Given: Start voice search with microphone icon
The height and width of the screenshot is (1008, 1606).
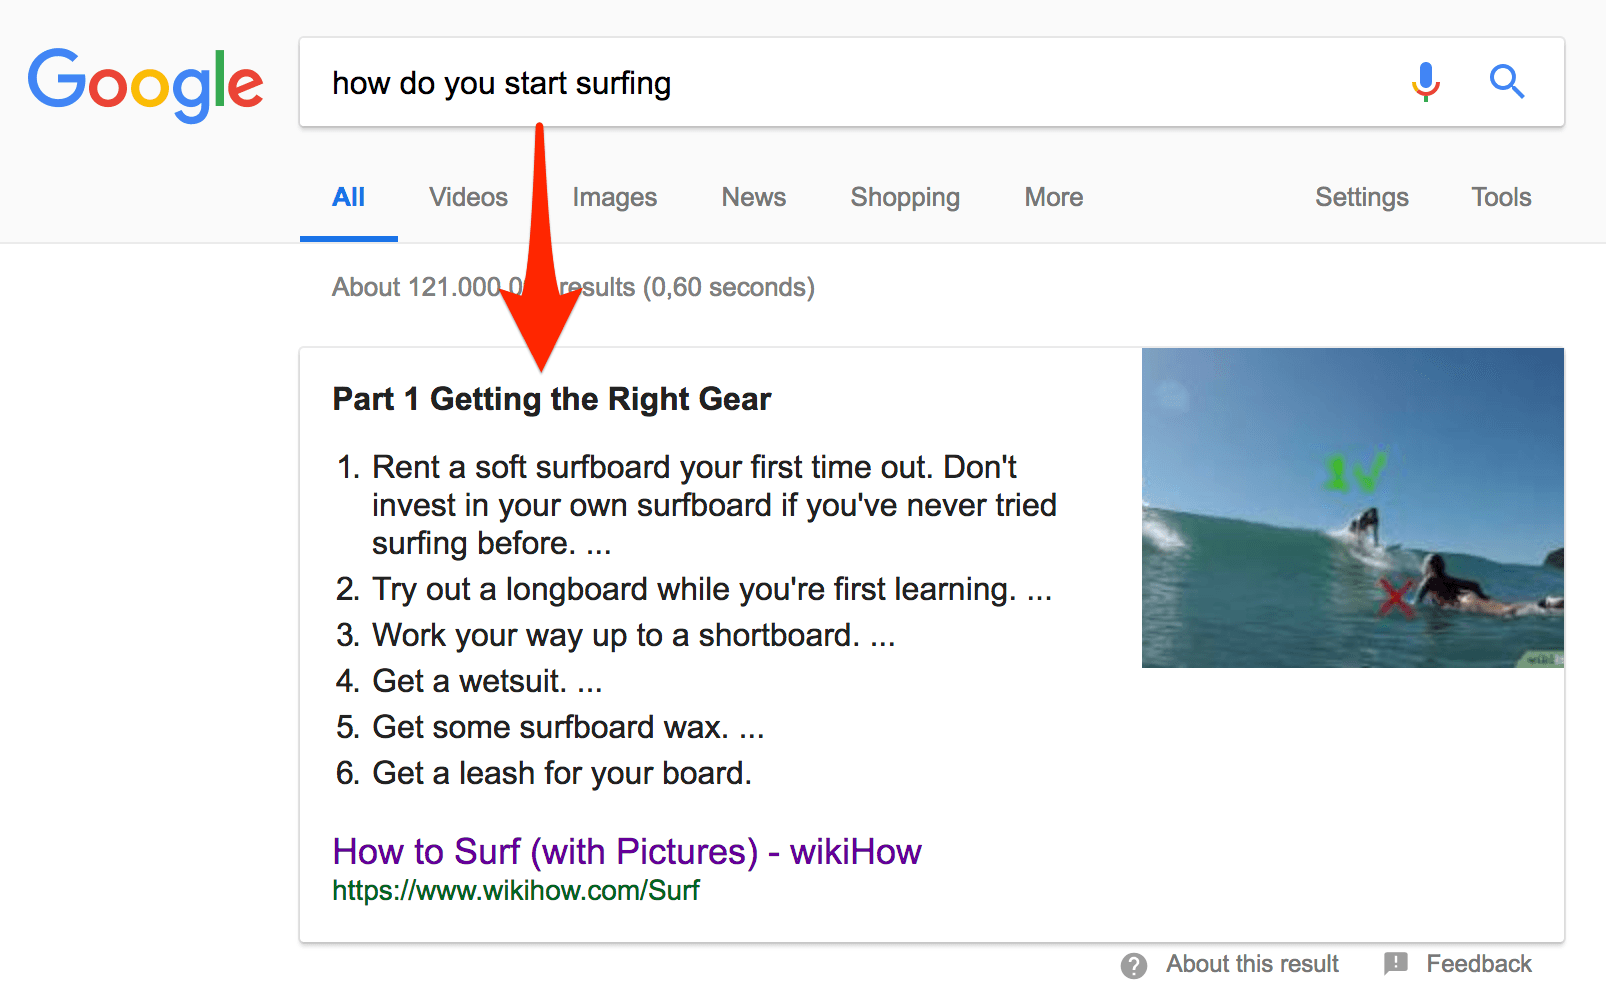Looking at the screenshot, I should click(x=1425, y=82).
